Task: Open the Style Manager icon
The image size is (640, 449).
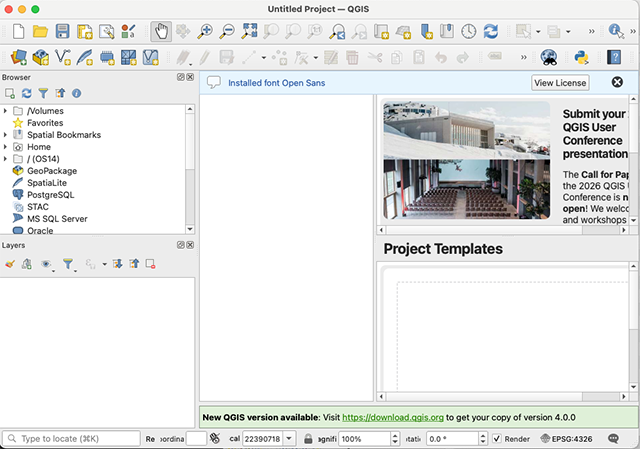Action: coord(128,31)
